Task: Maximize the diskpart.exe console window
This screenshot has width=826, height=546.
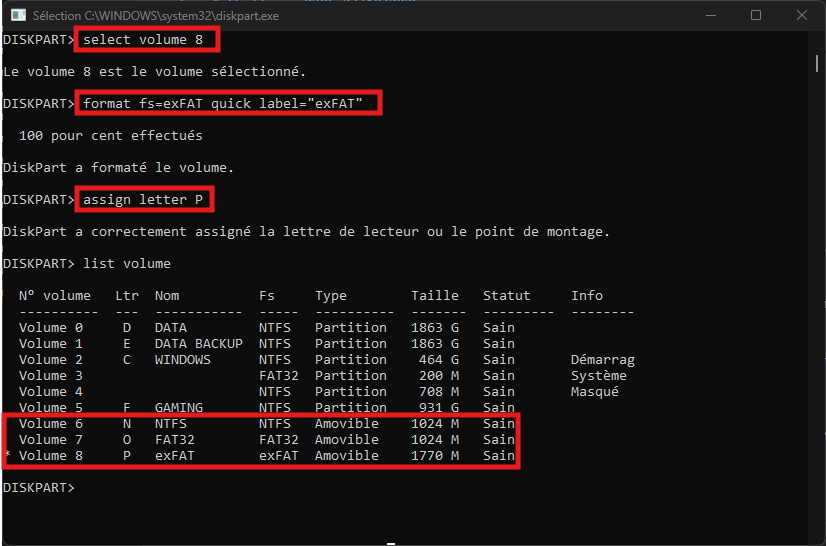Action: (756, 15)
